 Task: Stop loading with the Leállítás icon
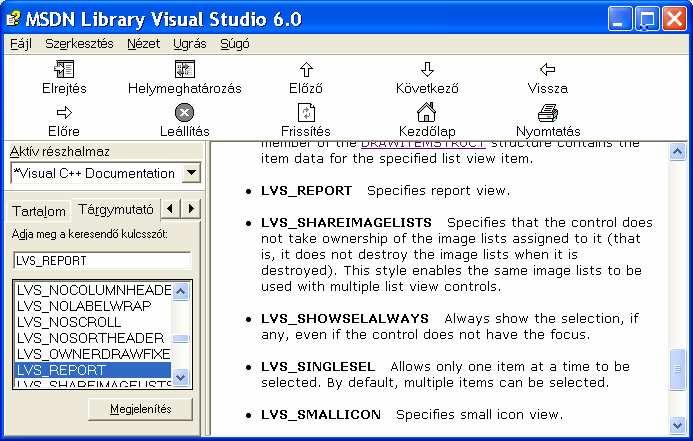tap(185, 112)
